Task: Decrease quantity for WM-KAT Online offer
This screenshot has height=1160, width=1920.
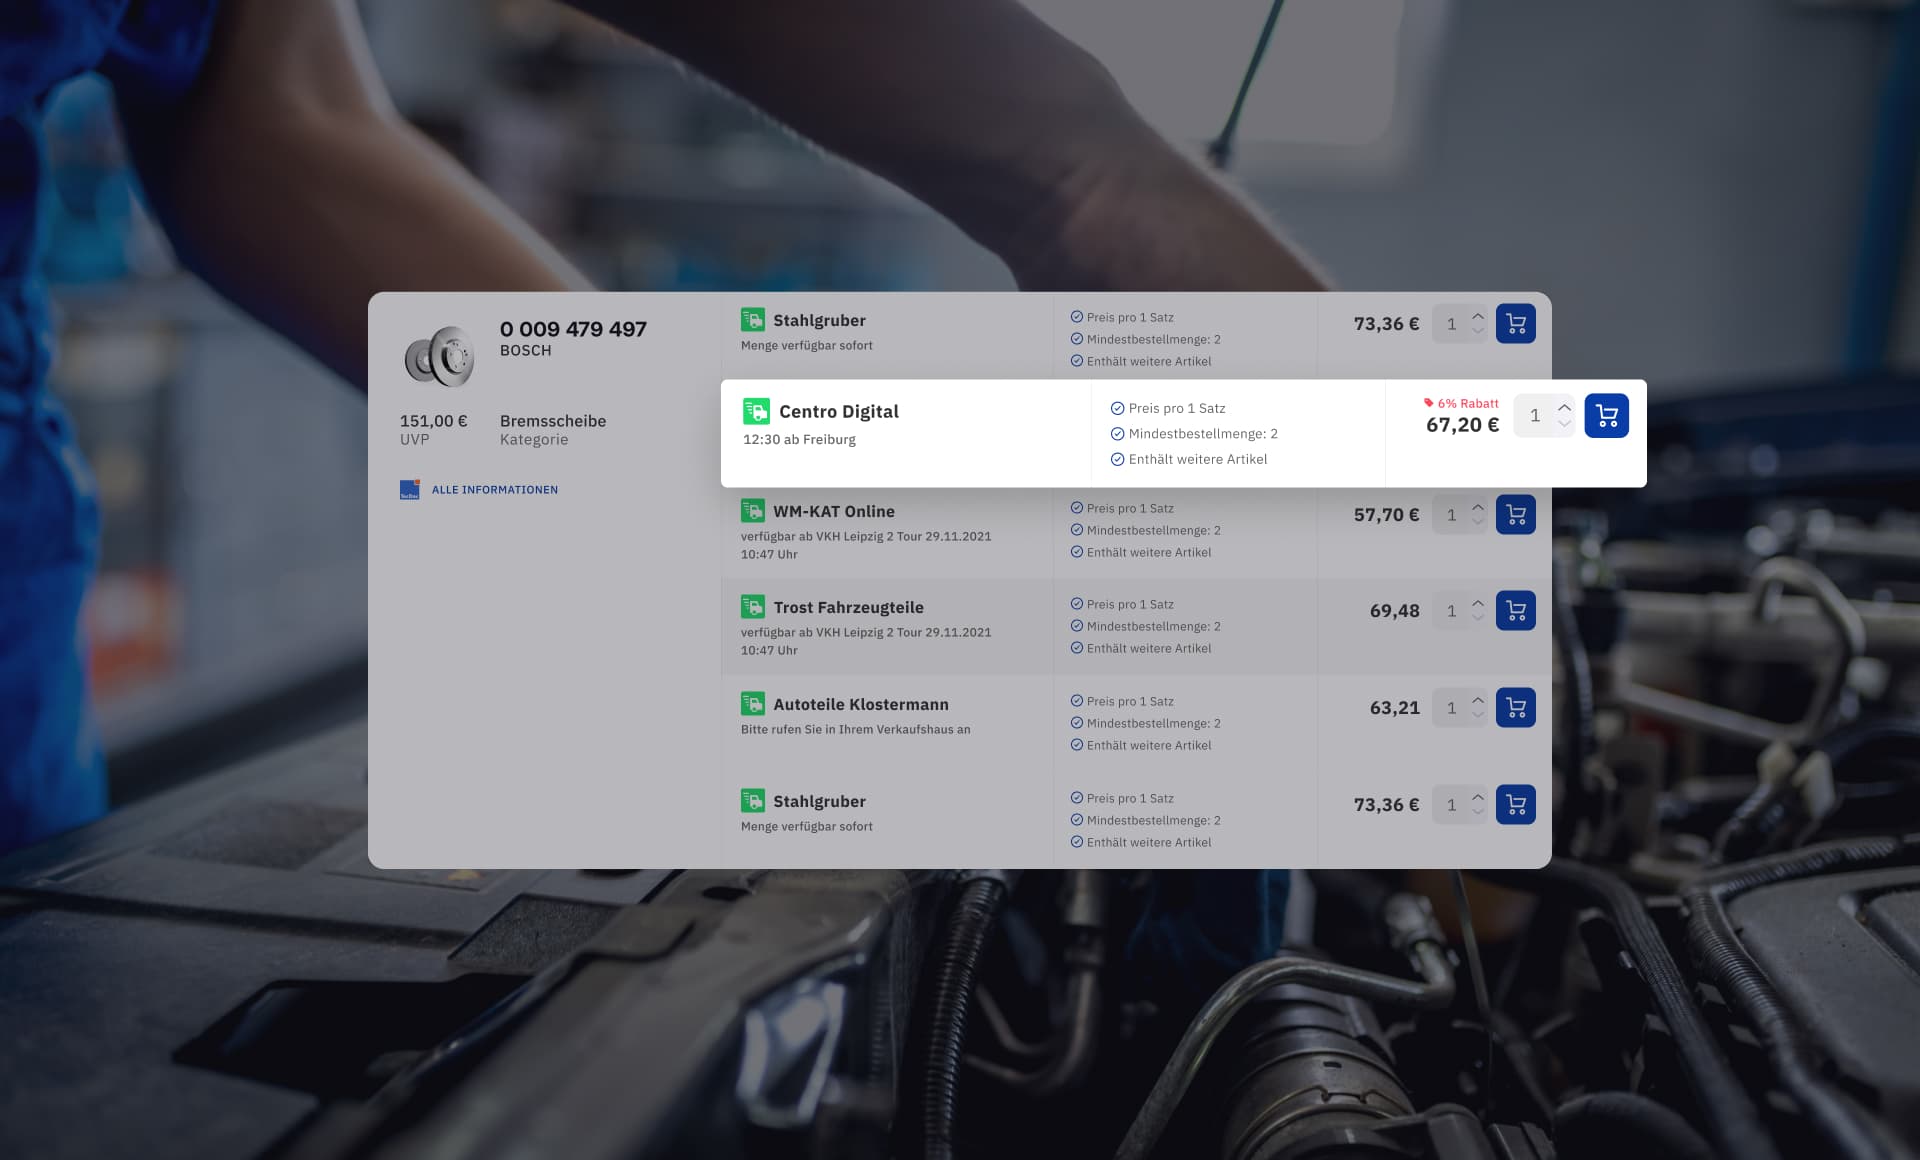Action: click(1478, 523)
